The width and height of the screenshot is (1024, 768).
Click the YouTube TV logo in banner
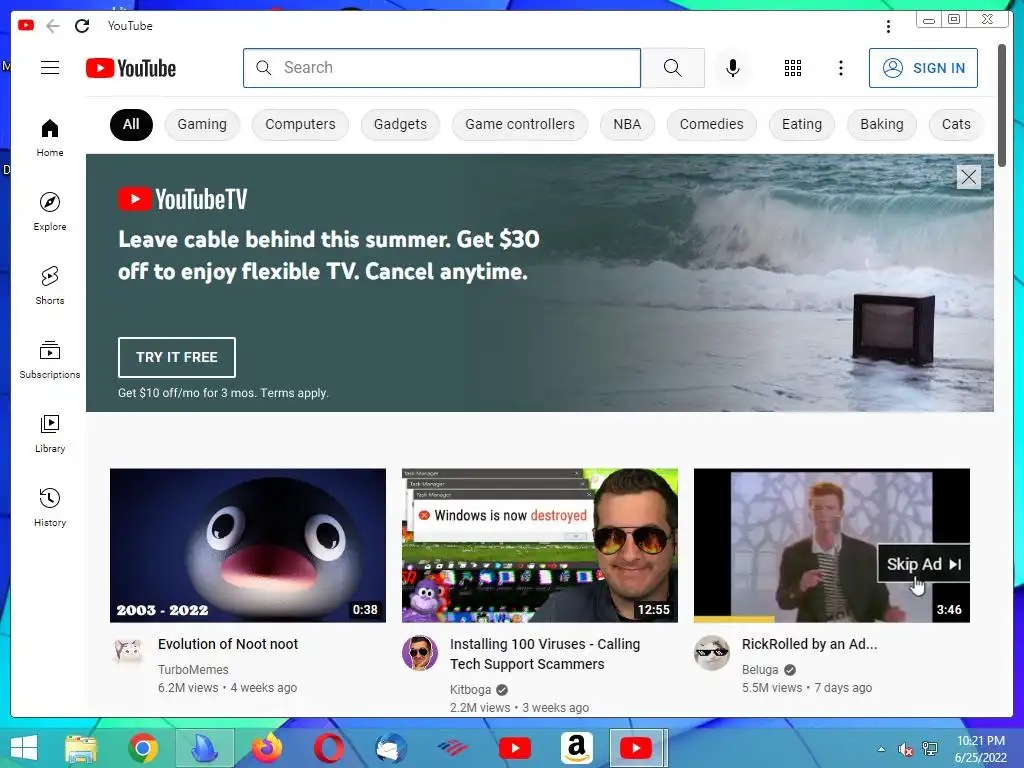click(183, 199)
